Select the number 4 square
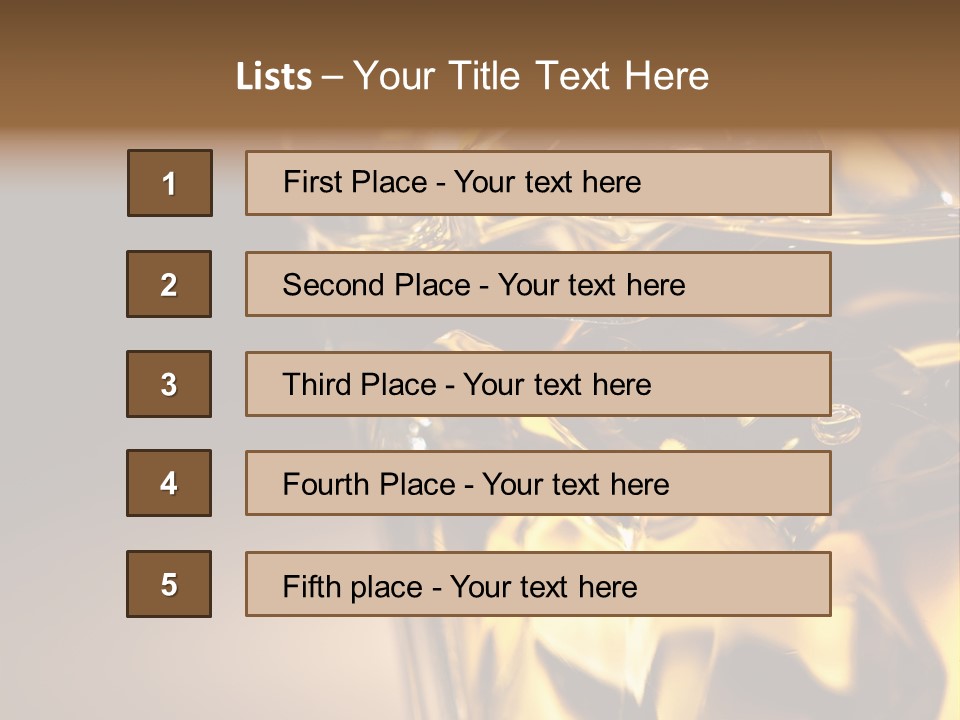960x720 pixels. 169,483
